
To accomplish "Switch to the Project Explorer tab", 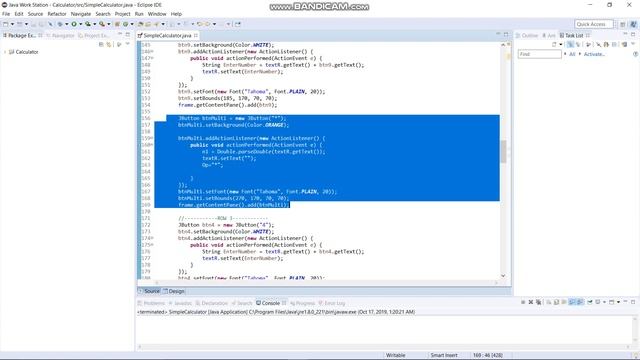I will (x=94, y=36).
